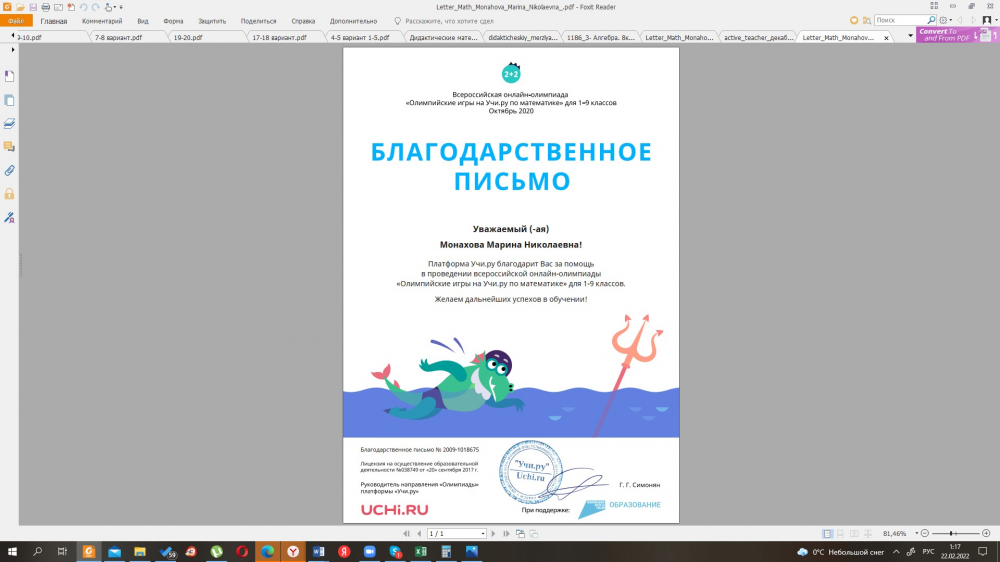Click the zoom out minus button
Viewport: 1000px width, 562px height.
coord(925,533)
